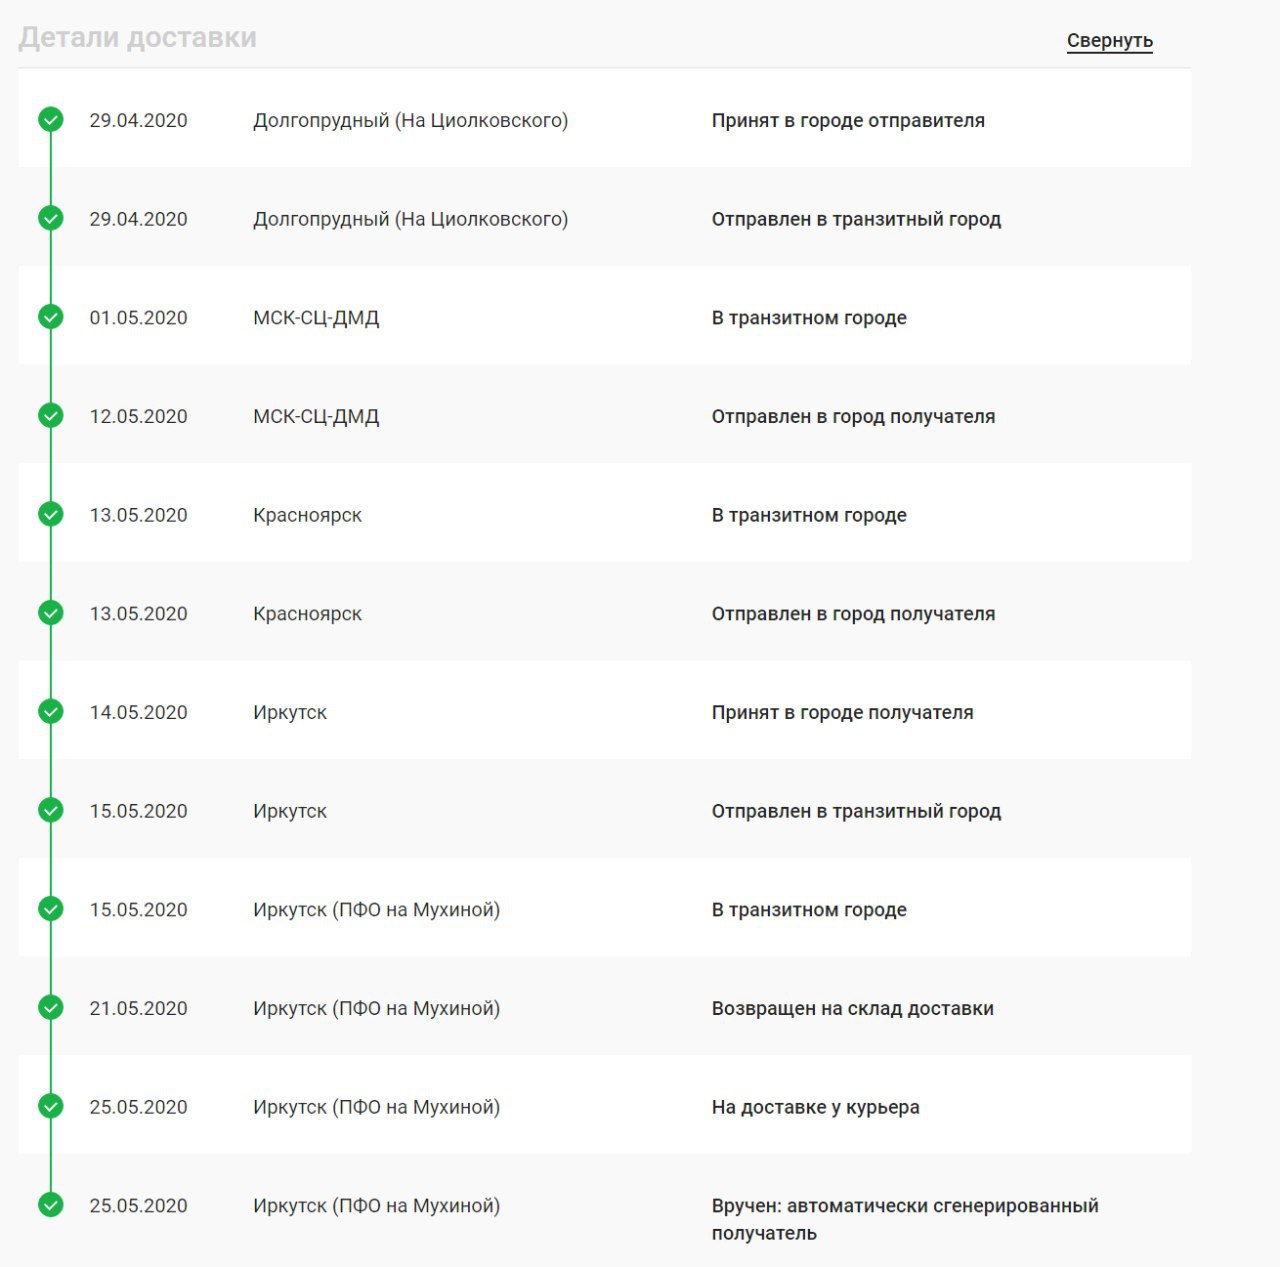Select status На доставке у курьера

point(815,1108)
